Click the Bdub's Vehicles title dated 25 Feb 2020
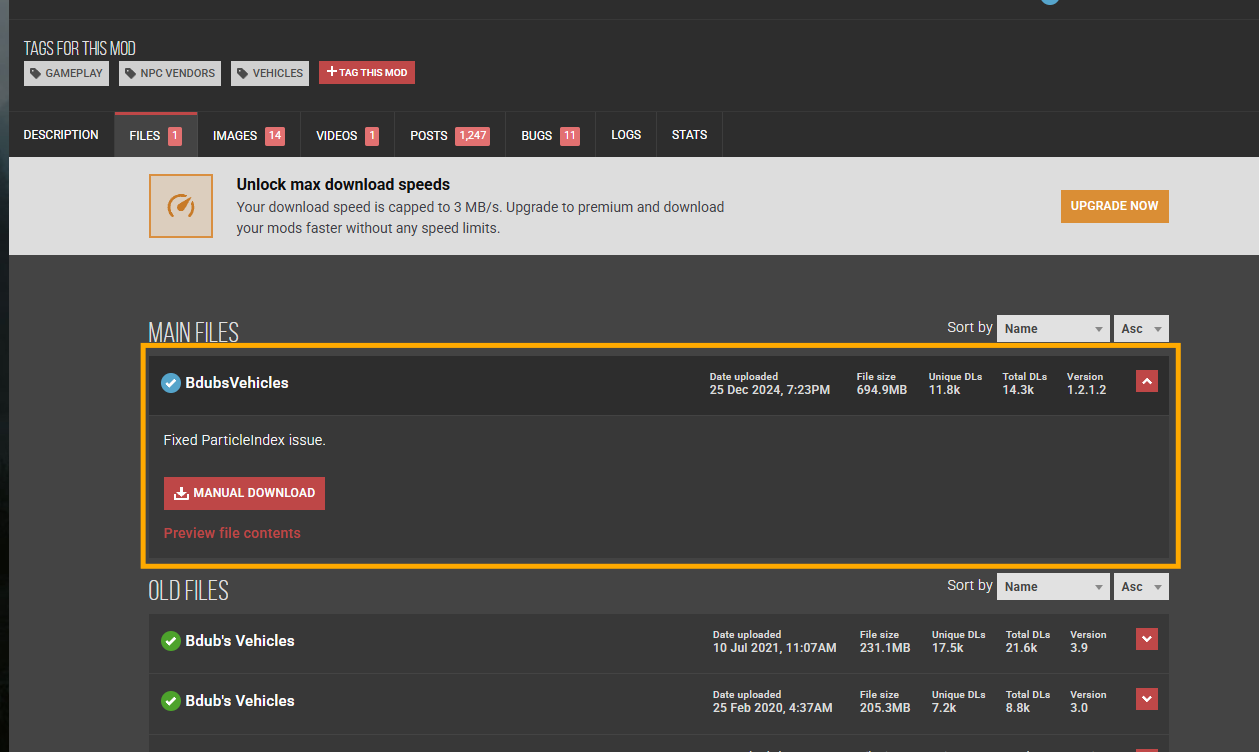Screen dimensions: 1259x752 point(240,701)
